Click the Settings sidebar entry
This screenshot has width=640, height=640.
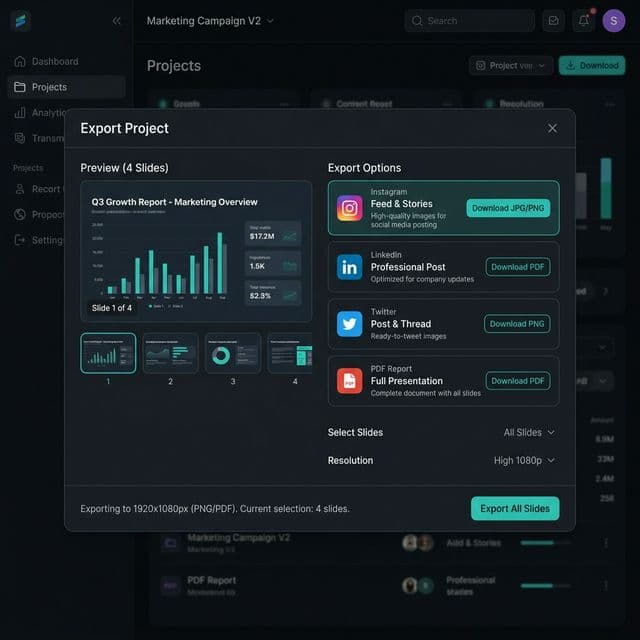(39, 240)
